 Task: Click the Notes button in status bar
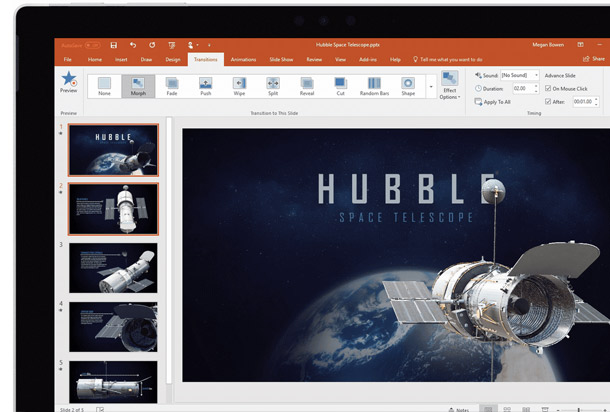point(459,409)
